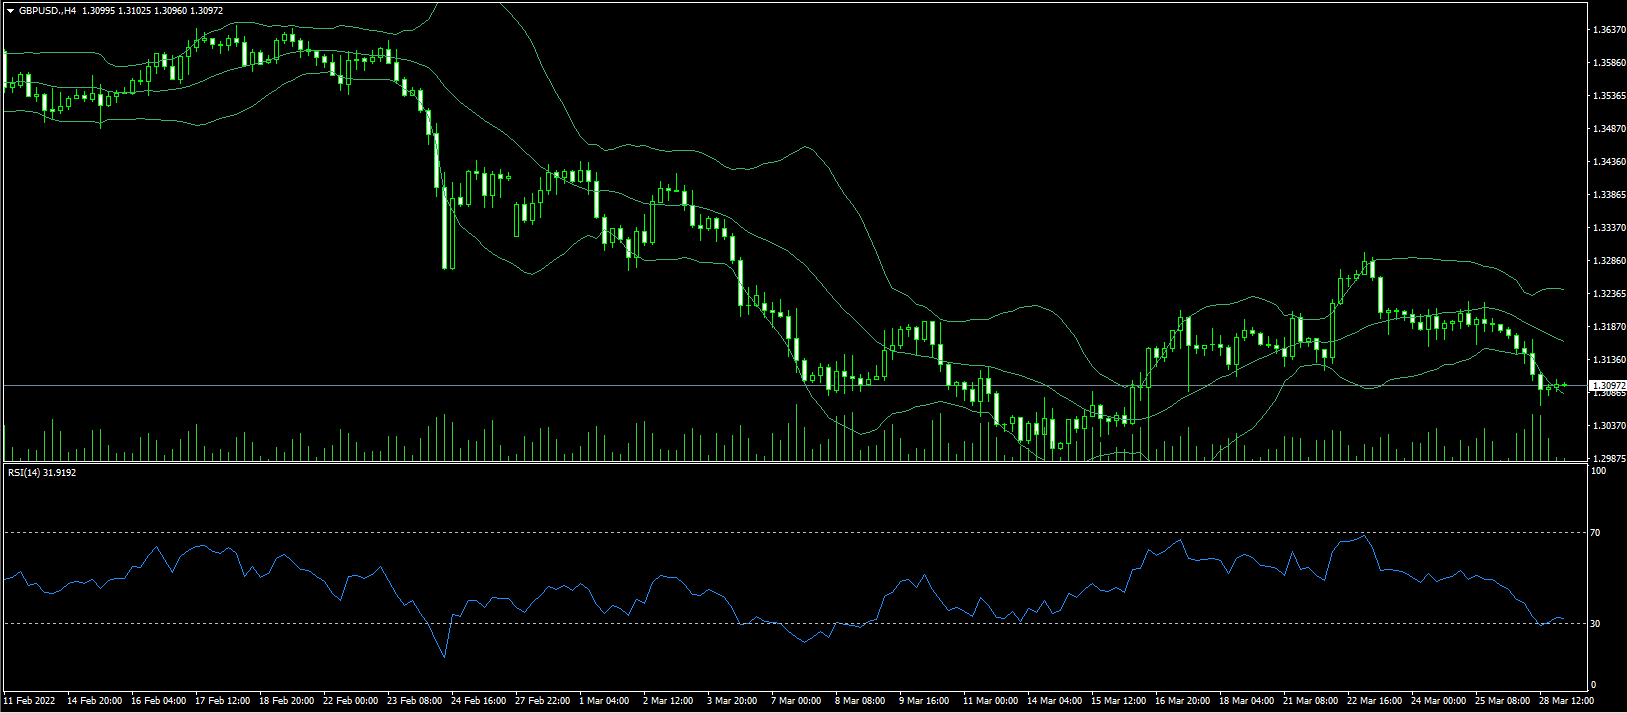Click the 25 Mar 08:00 time label
The width and height of the screenshot is (1627, 713).
coord(1503,701)
